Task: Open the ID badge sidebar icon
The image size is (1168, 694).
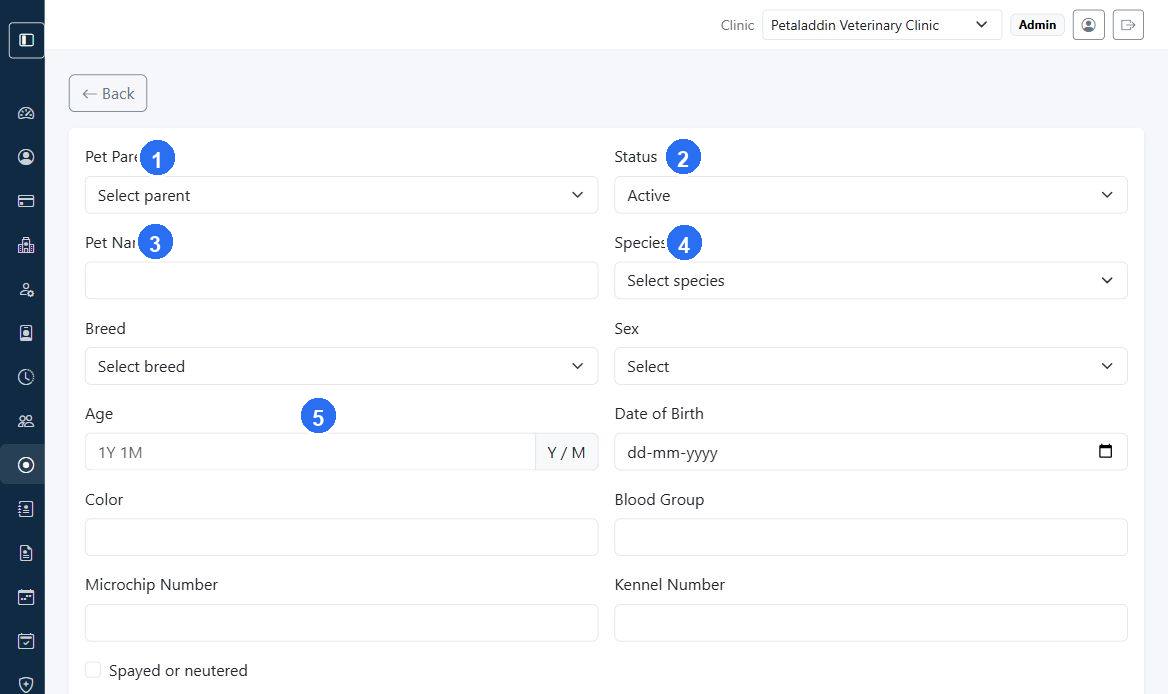Action: tap(26, 333)
